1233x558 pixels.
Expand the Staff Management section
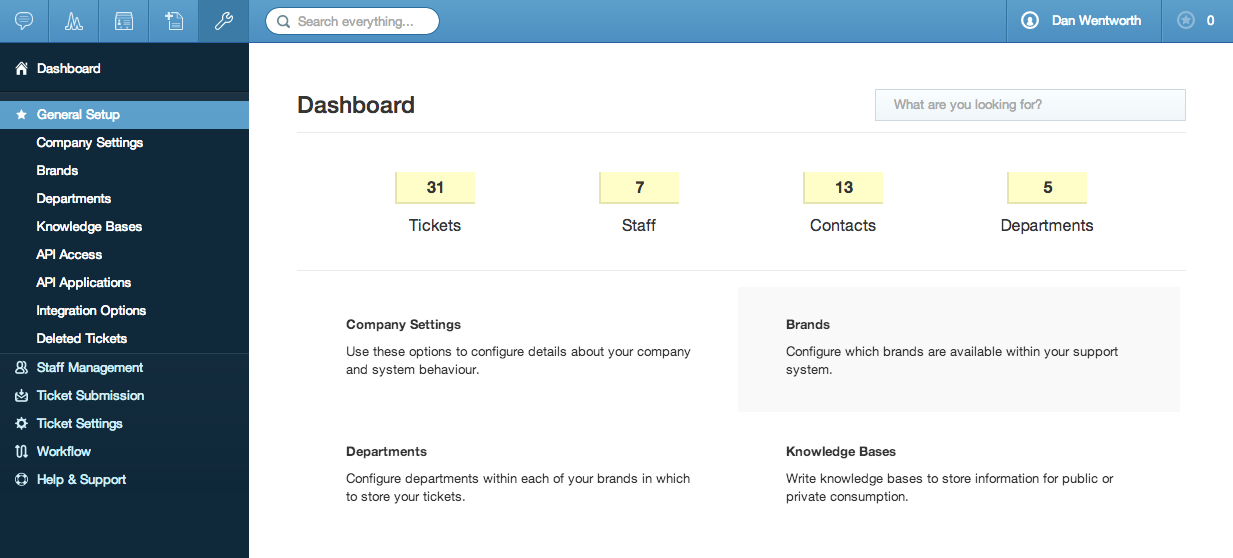pos(124,367)
